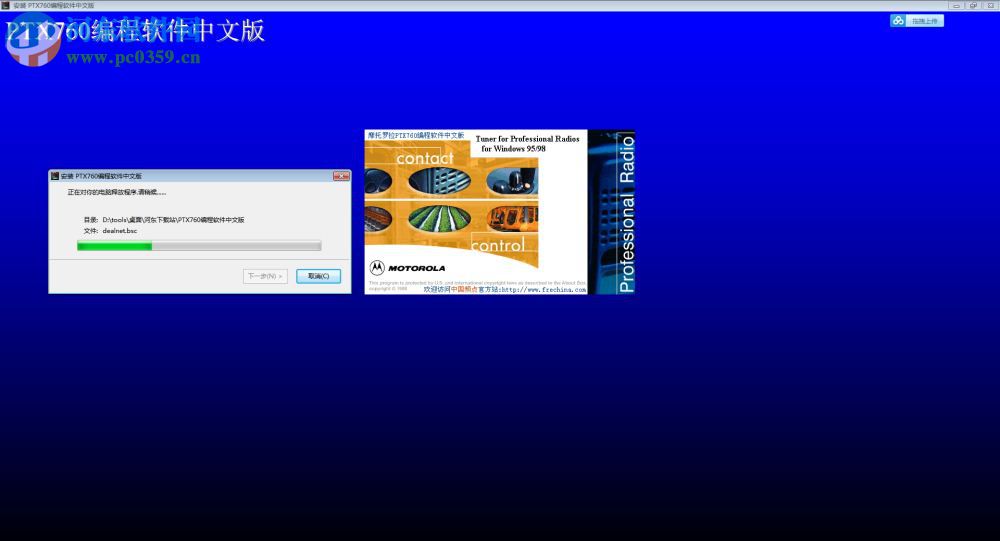The height and width of the screenshot is (541, 1000).
Task: Click the Tuner for Professional Radios heading
Action: [527, 138]
